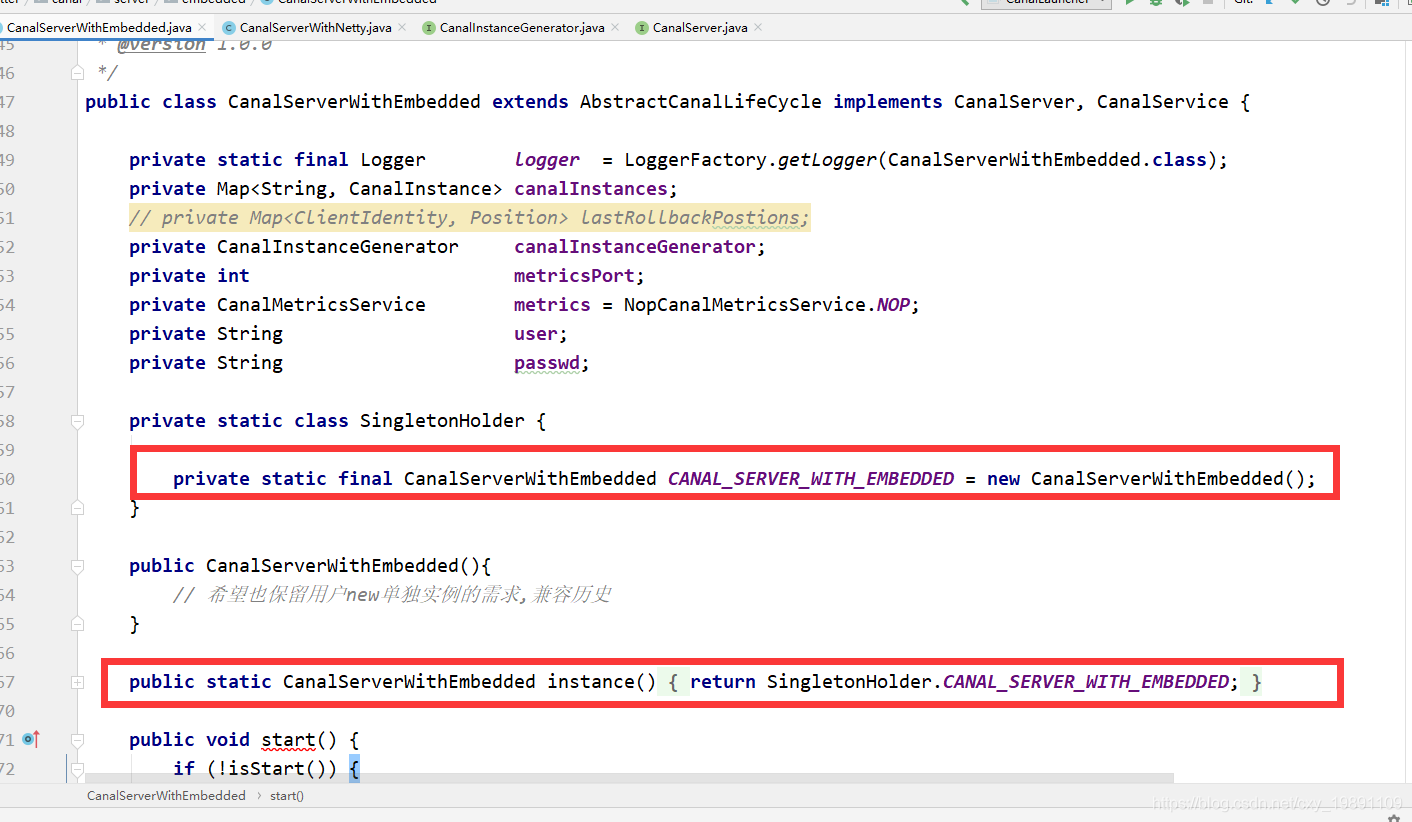Click the commented lastRollbackPostions line

point(469,218)
